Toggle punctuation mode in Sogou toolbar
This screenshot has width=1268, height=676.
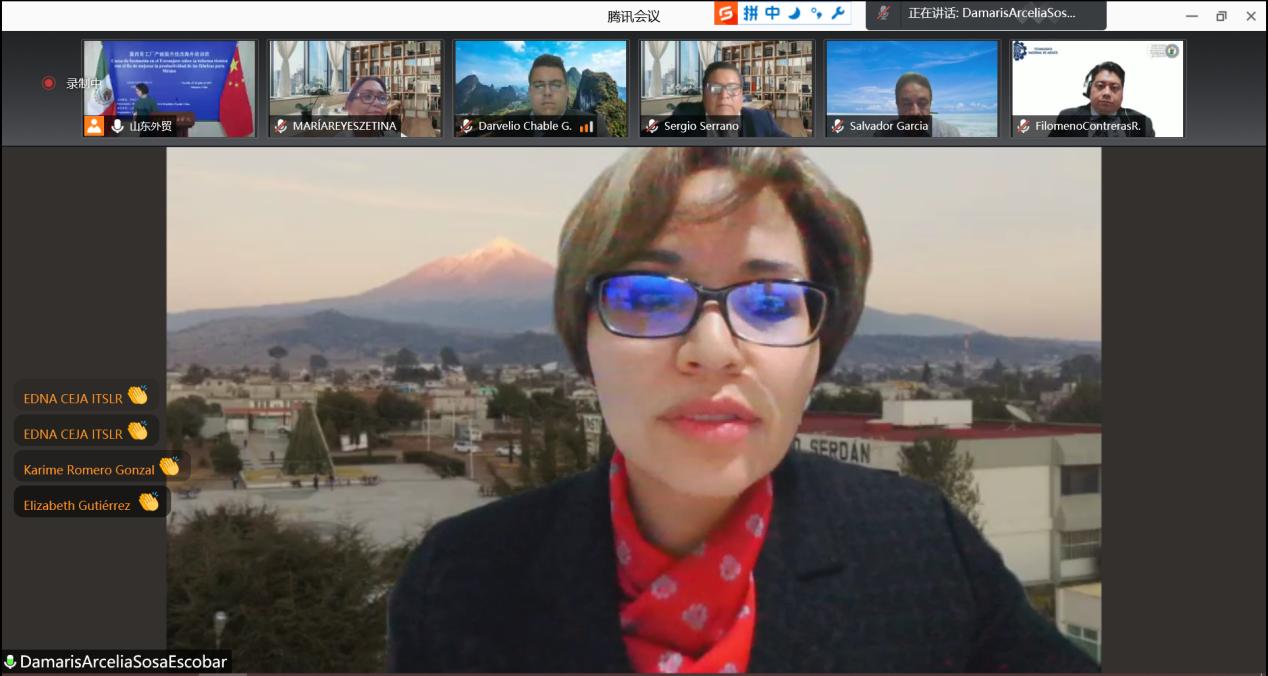(816, 13)
